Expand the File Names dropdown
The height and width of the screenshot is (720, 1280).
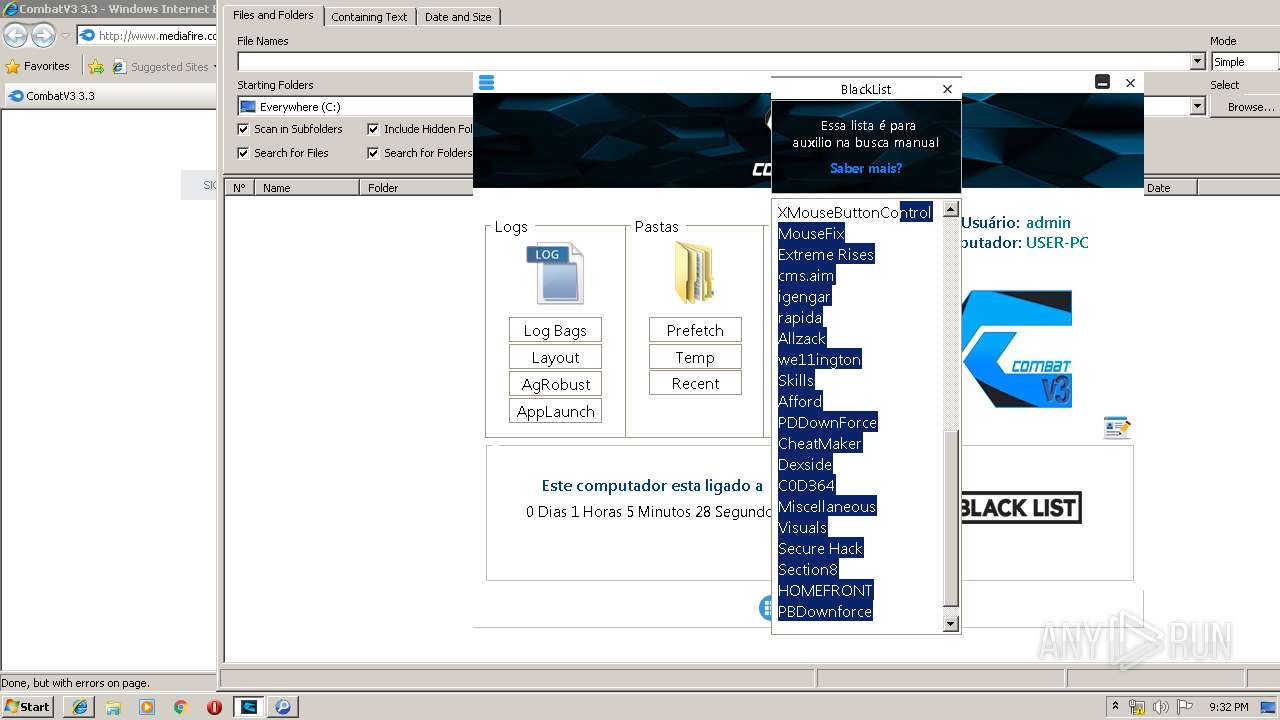[1197, 62]
